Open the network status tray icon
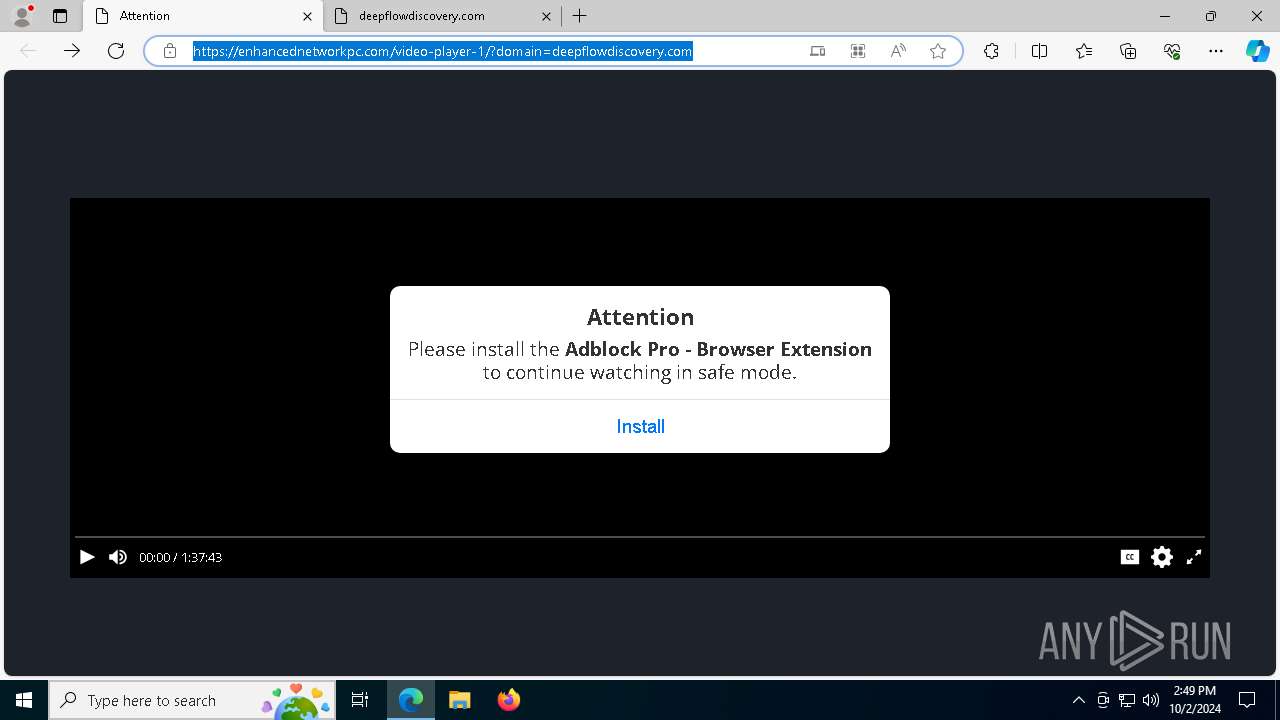1280x720 pixels. pos(1127,700)
